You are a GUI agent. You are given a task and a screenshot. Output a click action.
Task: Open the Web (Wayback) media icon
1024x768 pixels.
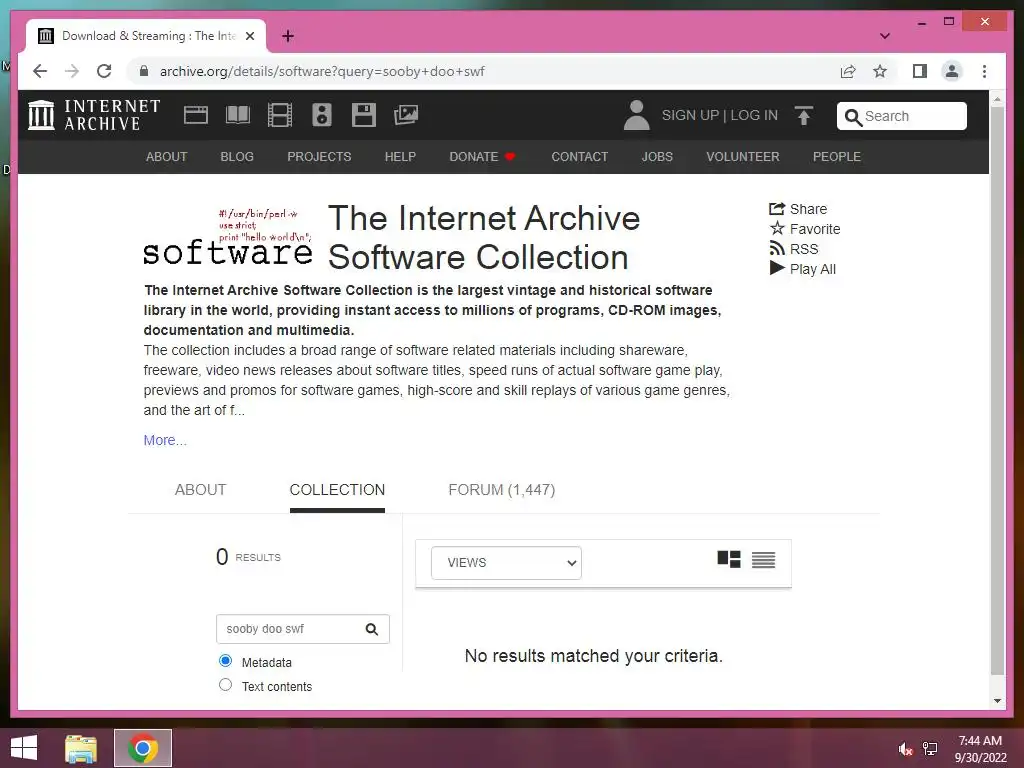pyautogui.click(x=195, y=115)
